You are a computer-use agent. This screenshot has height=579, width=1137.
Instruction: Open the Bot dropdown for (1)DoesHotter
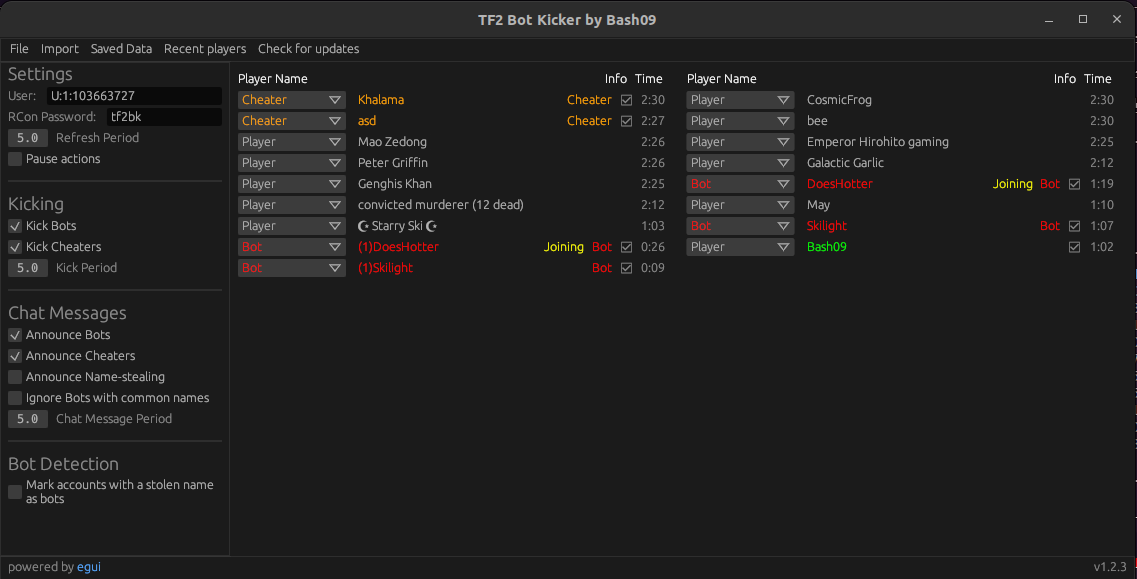click(292, 247)
